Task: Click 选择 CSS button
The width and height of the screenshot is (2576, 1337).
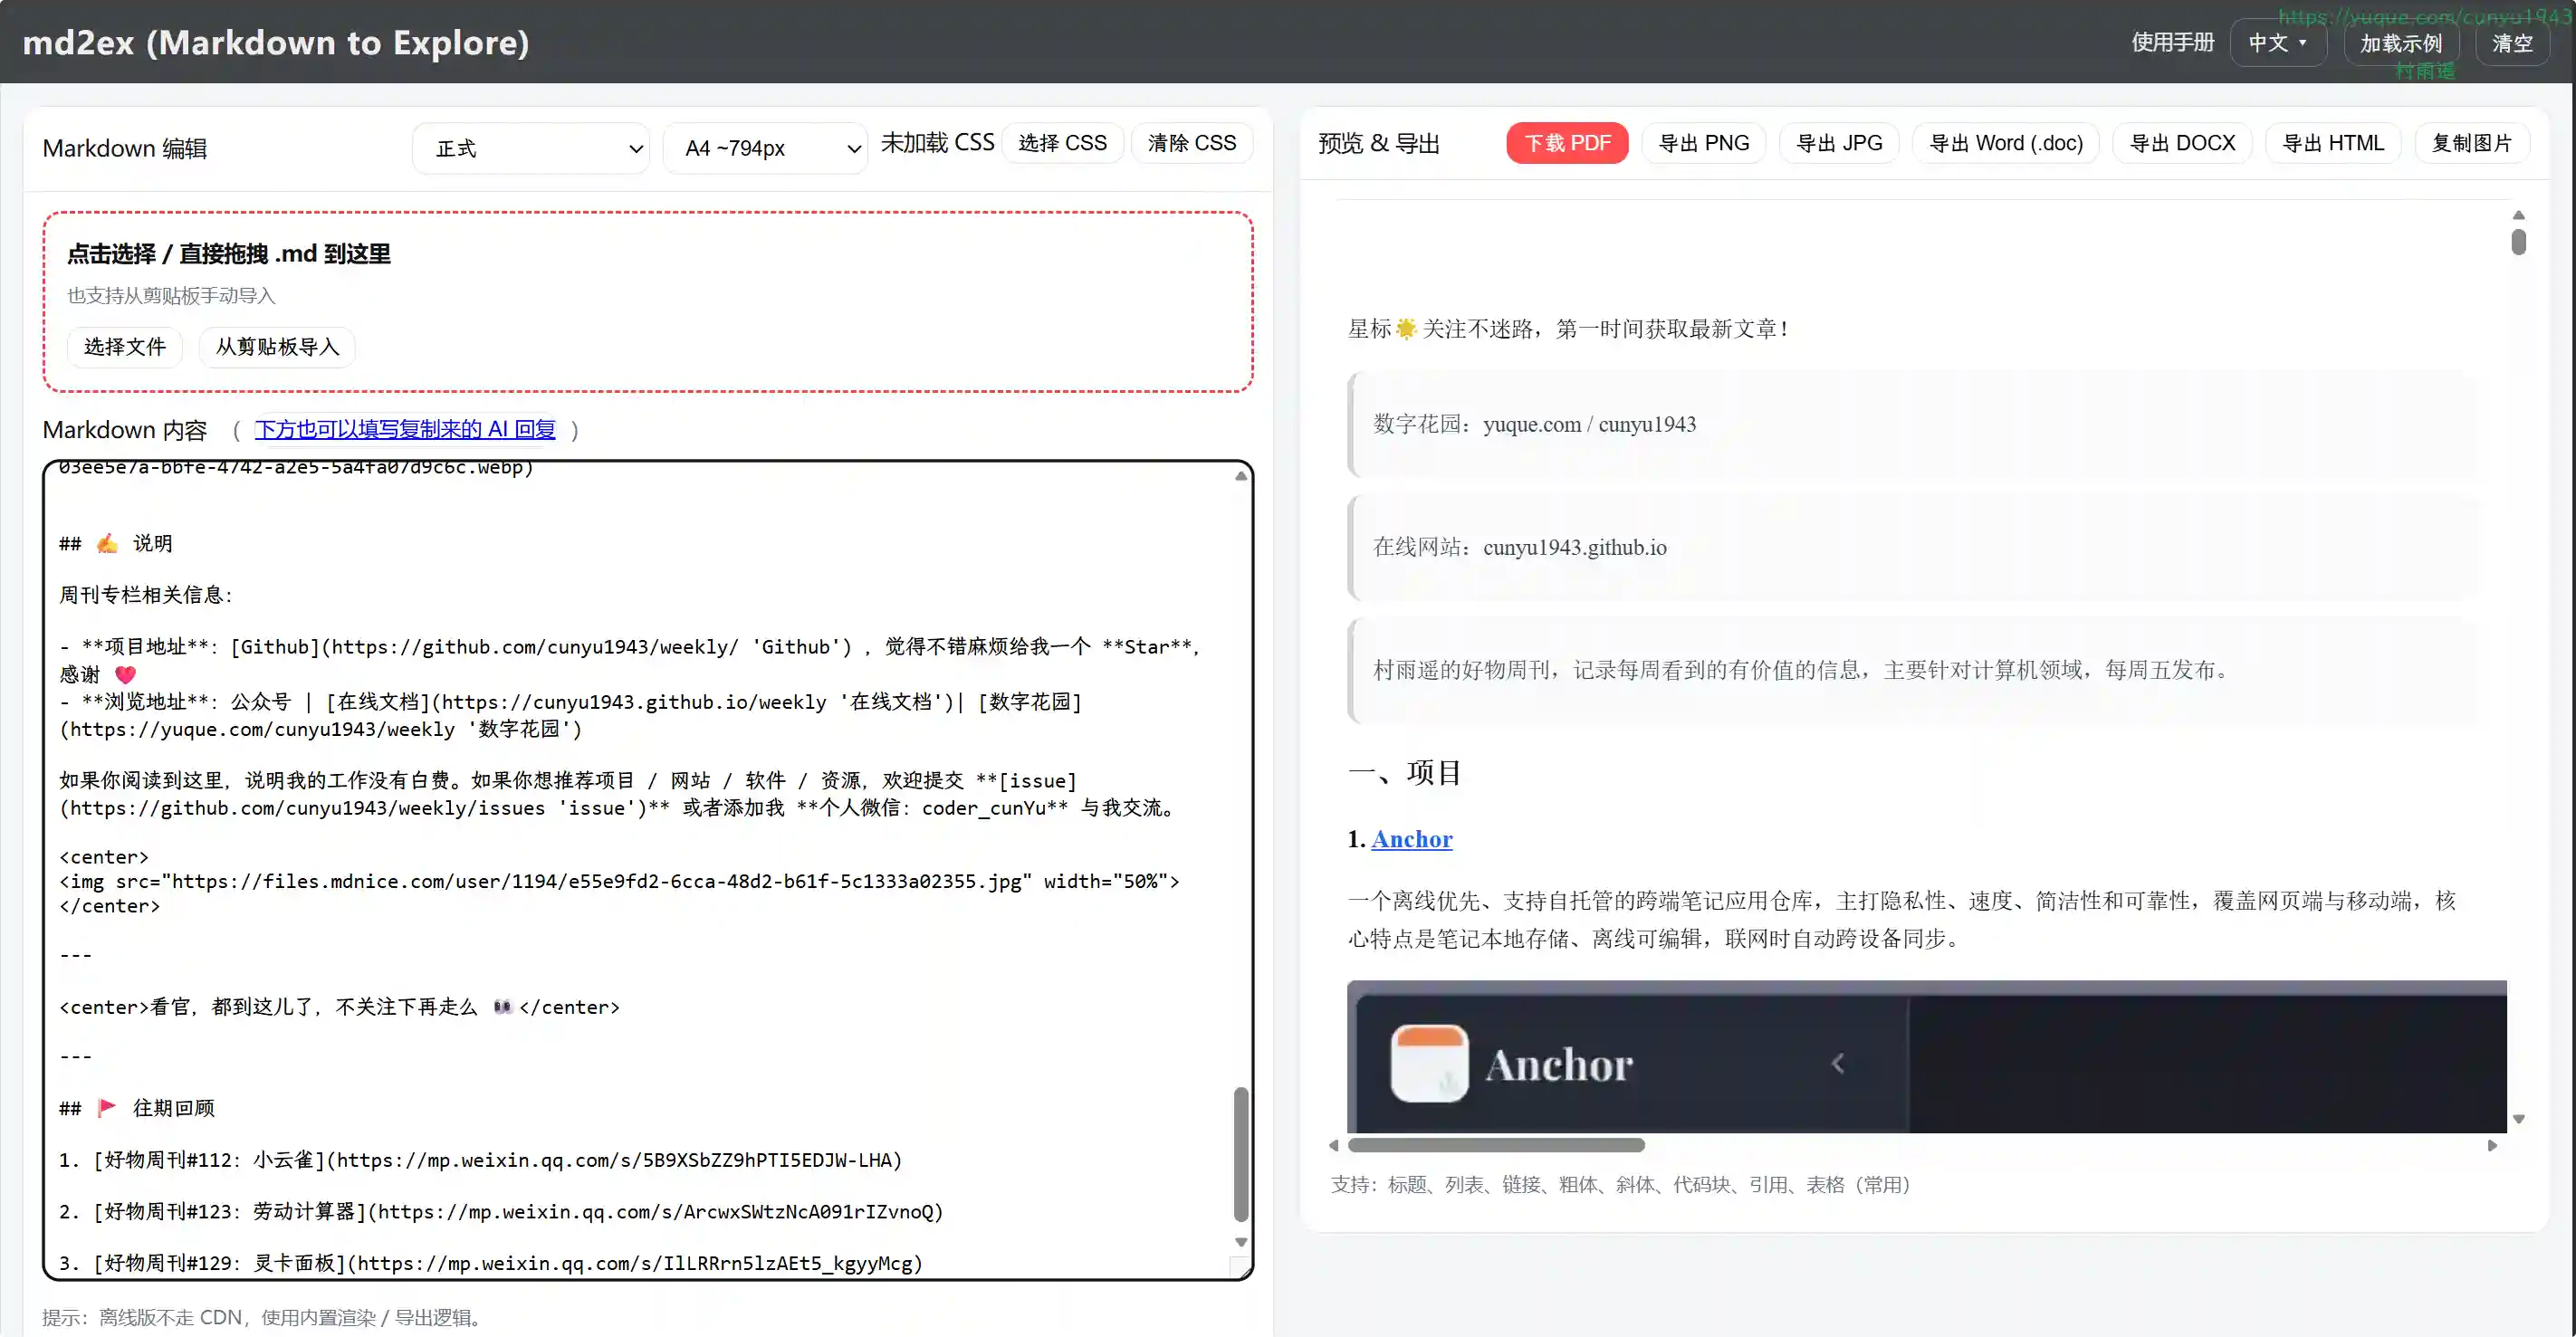Action: [x=1062, y=143]
